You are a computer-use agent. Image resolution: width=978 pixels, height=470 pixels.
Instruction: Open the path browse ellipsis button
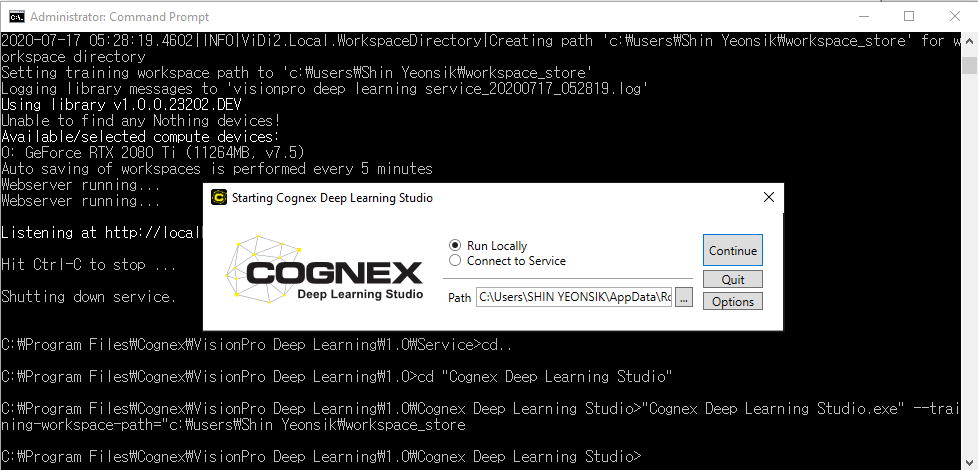pos(684,298)
